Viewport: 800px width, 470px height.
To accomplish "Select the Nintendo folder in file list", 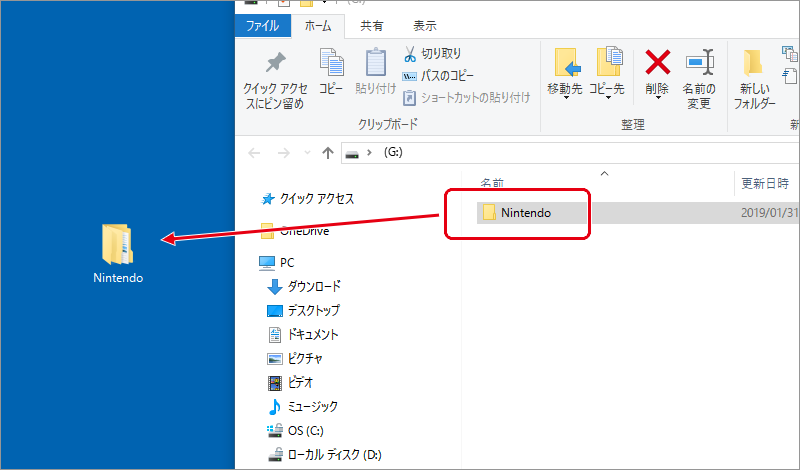I will pos(525,212).
